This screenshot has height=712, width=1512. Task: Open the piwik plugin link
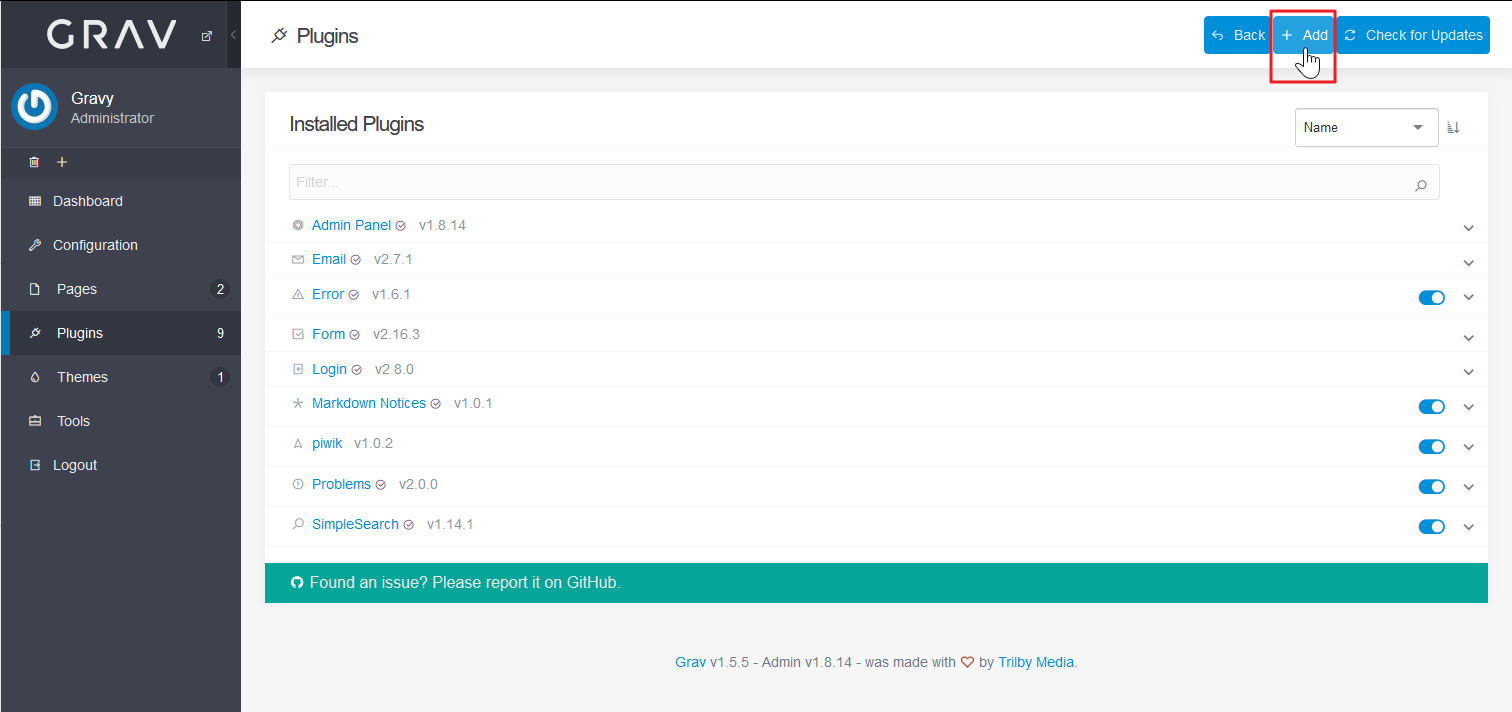tap(327, 443)
